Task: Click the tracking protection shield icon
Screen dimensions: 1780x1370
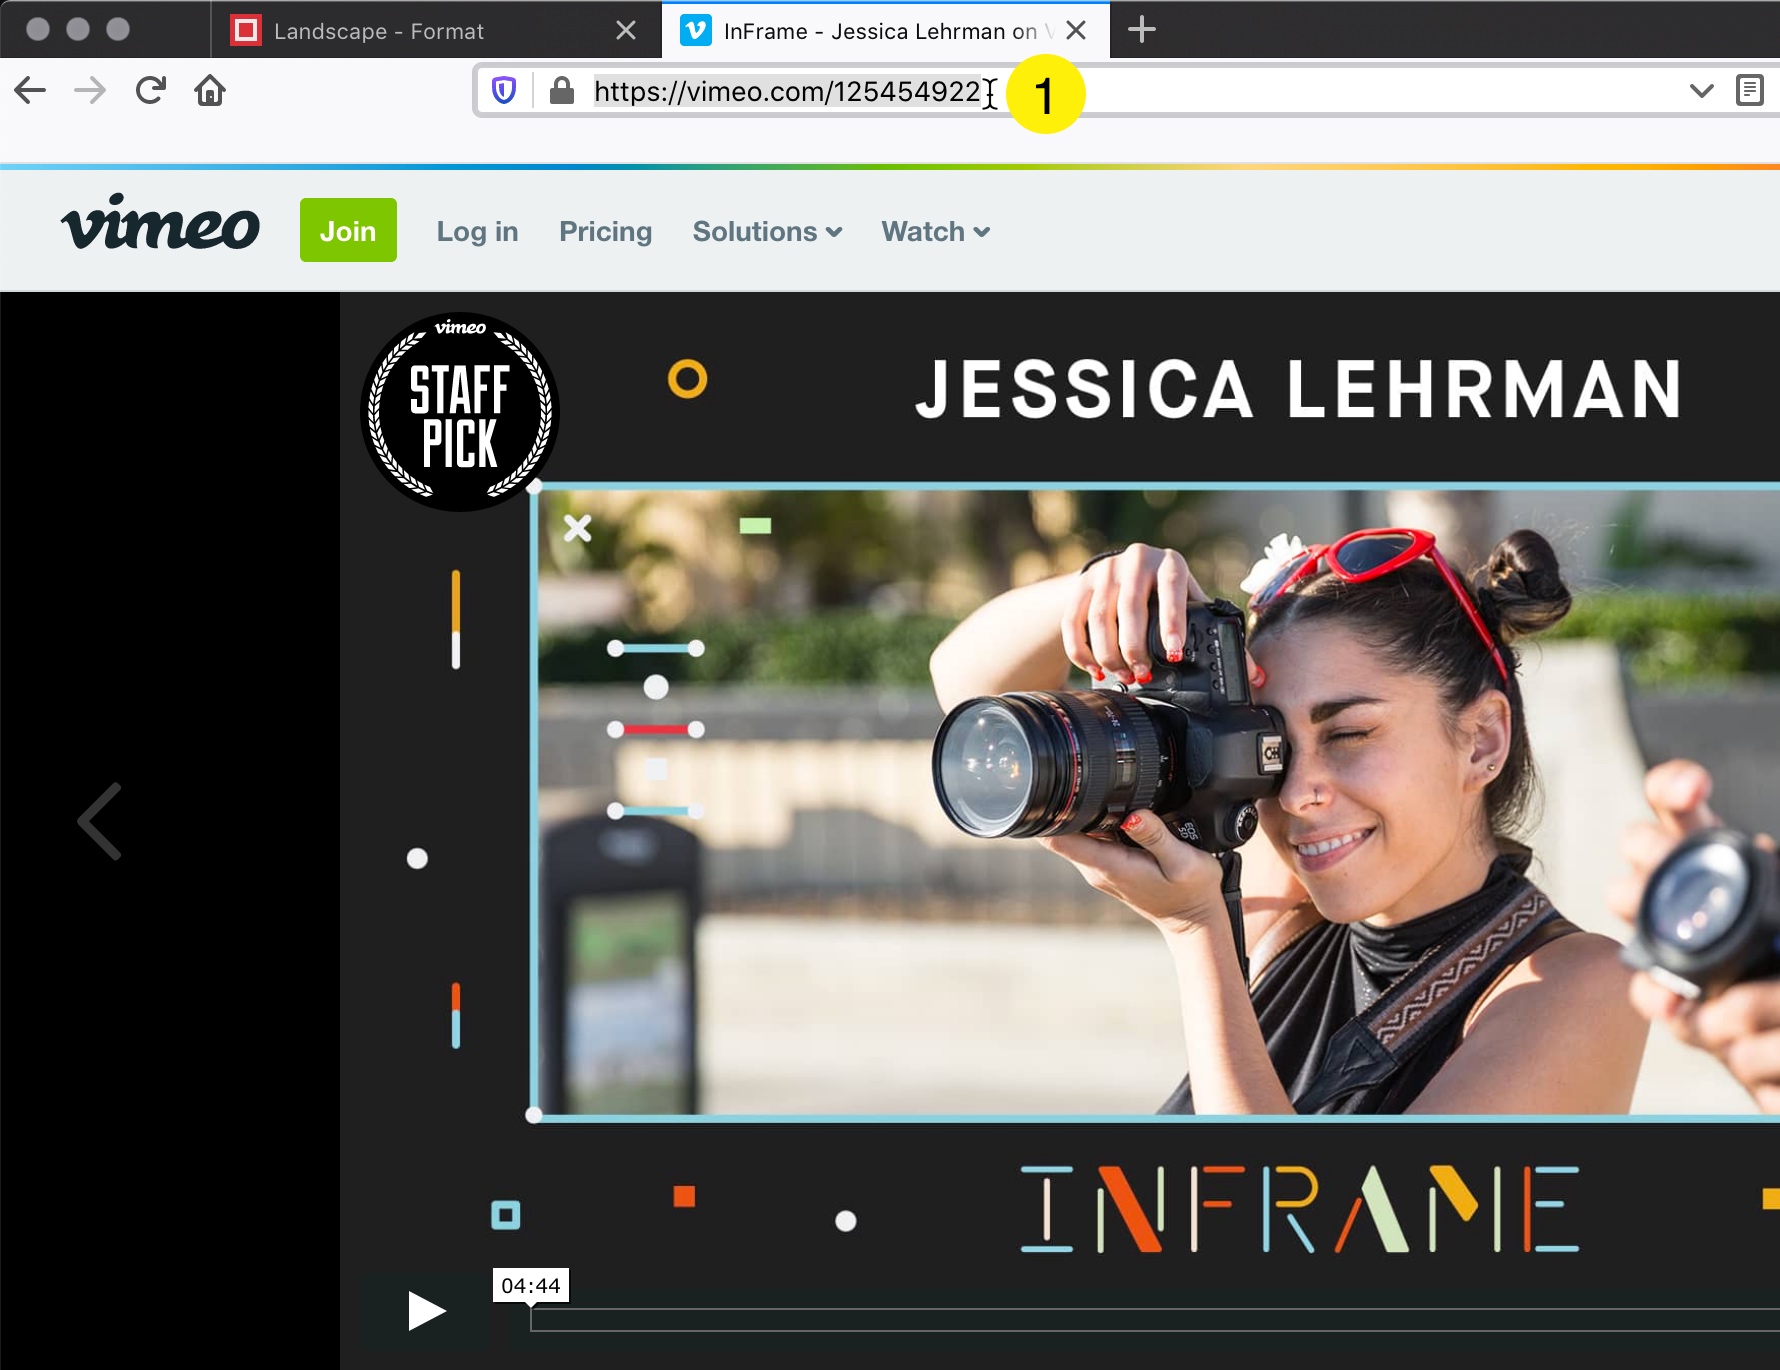Action: point(504,91)
